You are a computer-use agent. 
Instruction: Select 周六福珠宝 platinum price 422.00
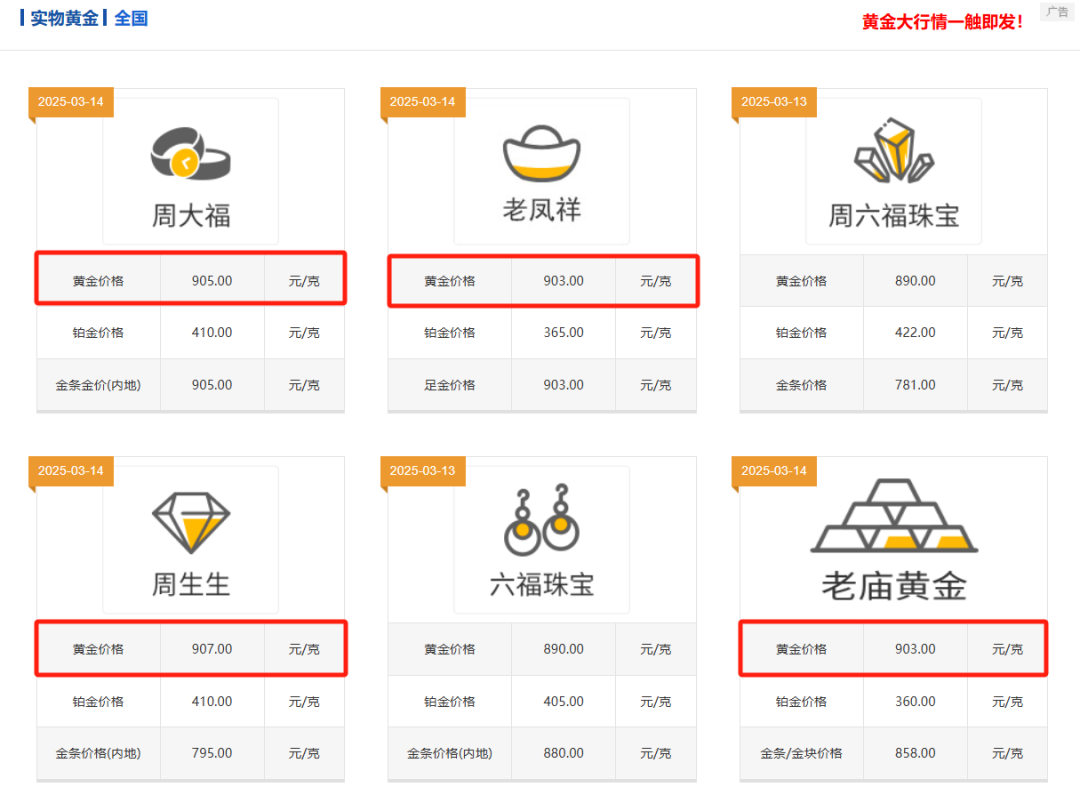coord(915,333)
